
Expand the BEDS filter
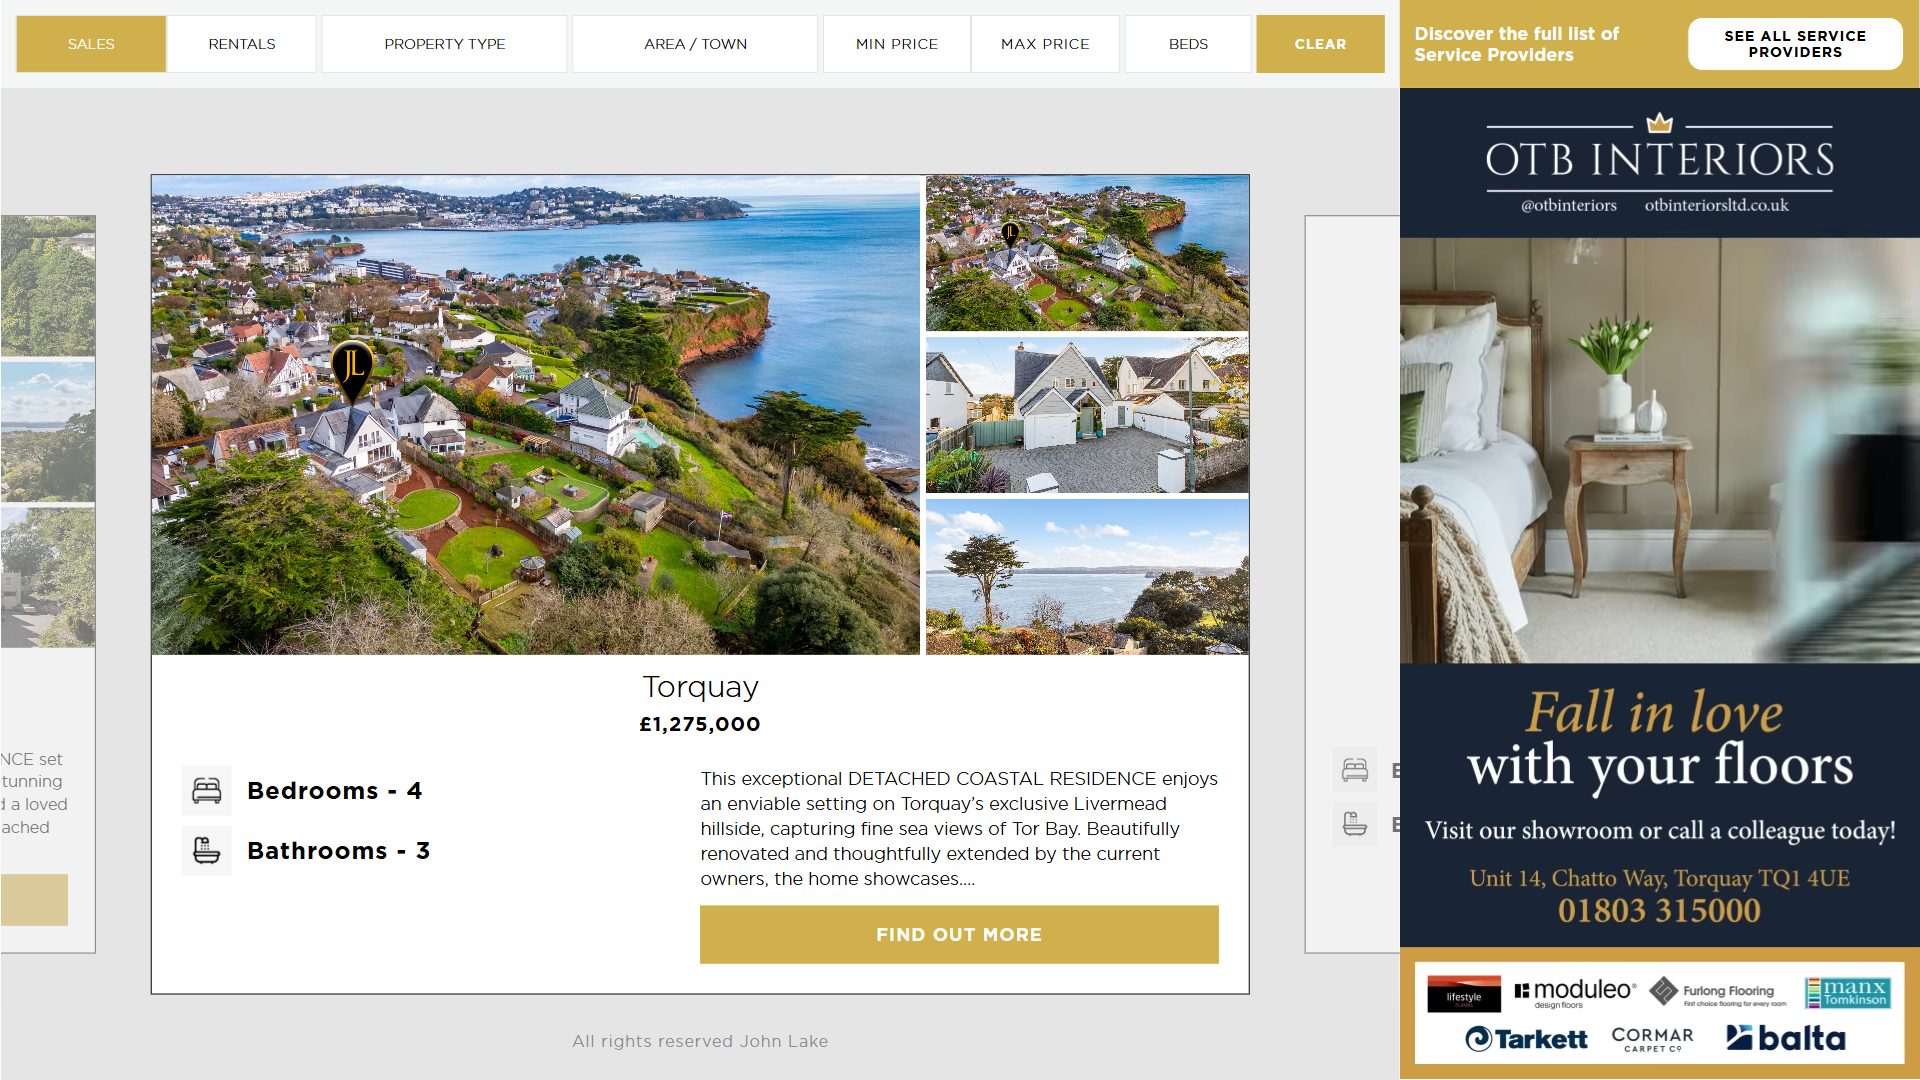(x=1188, y=44)
